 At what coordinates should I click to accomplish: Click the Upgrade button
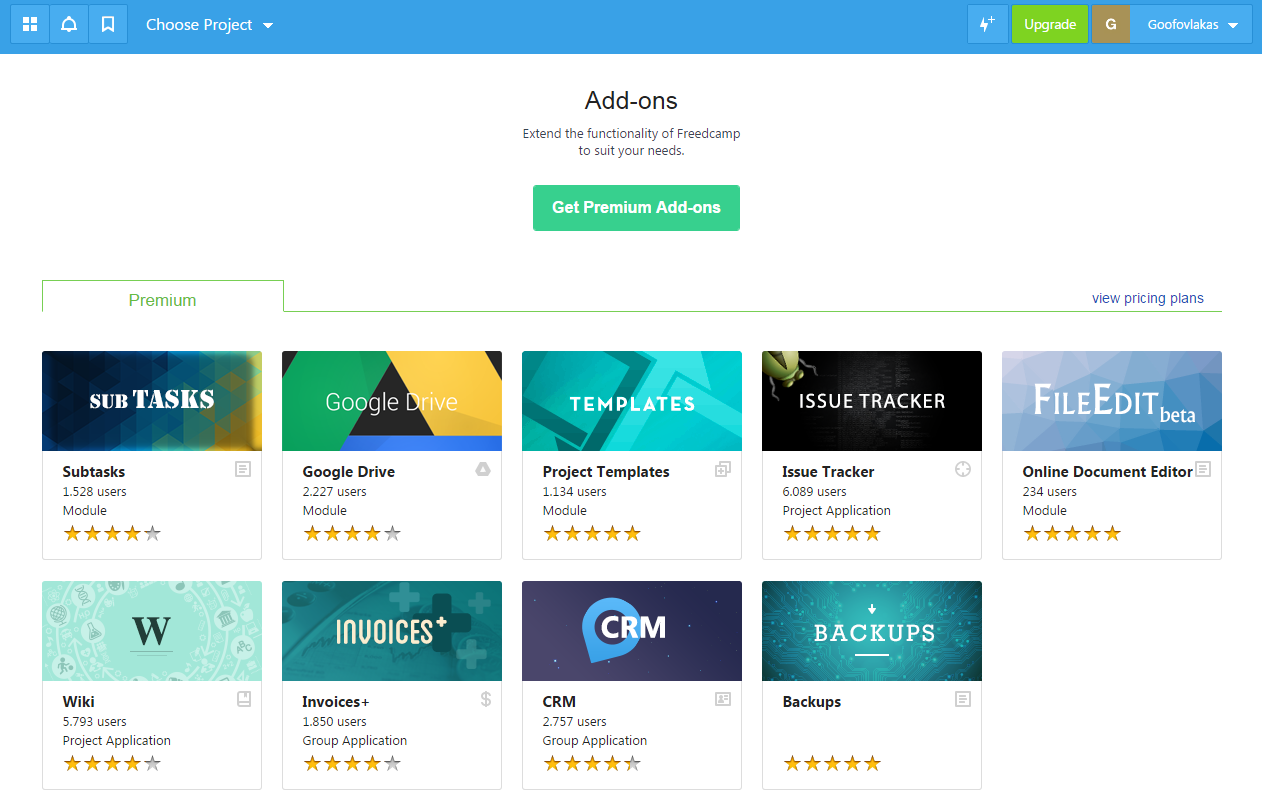[1050, 24]
